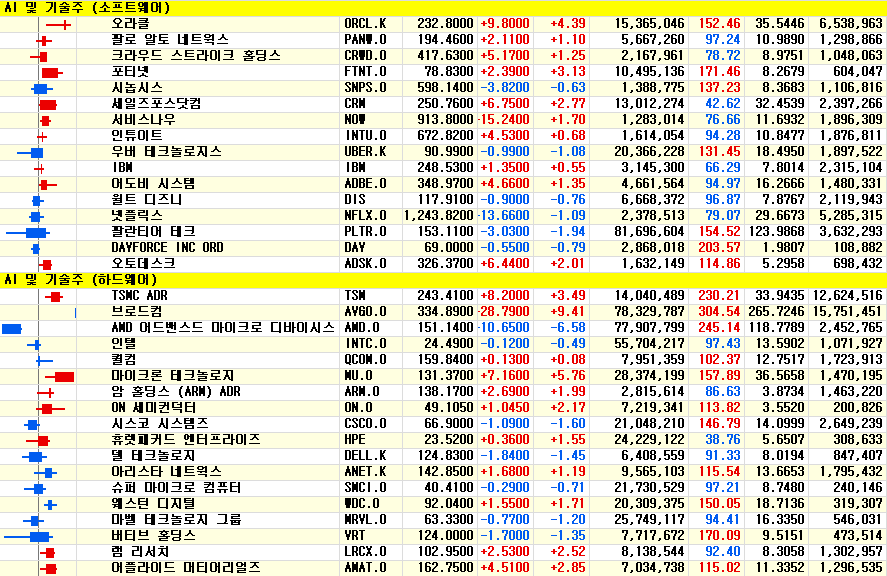Select the Salesforce (CRM) red candlestick icon
The height and width of the screenshot is (576, 887).
point(47,104)
